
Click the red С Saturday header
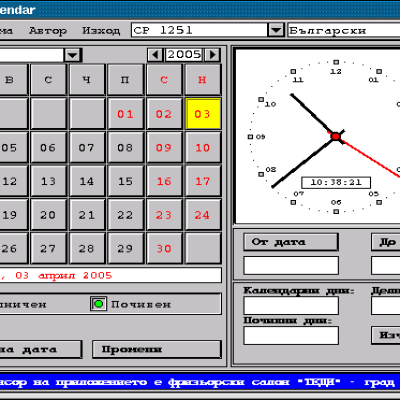click(x=164, y=80)
